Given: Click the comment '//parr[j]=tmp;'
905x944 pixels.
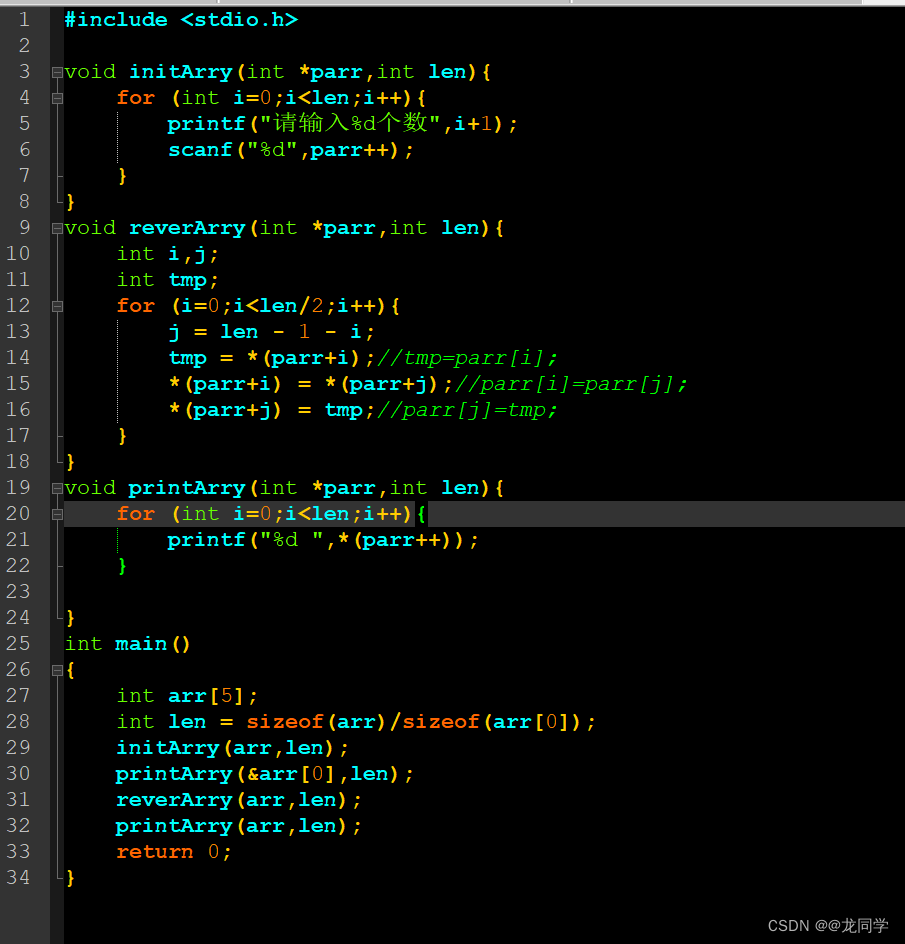Looking at the screenshot, I should pos(467,410).
